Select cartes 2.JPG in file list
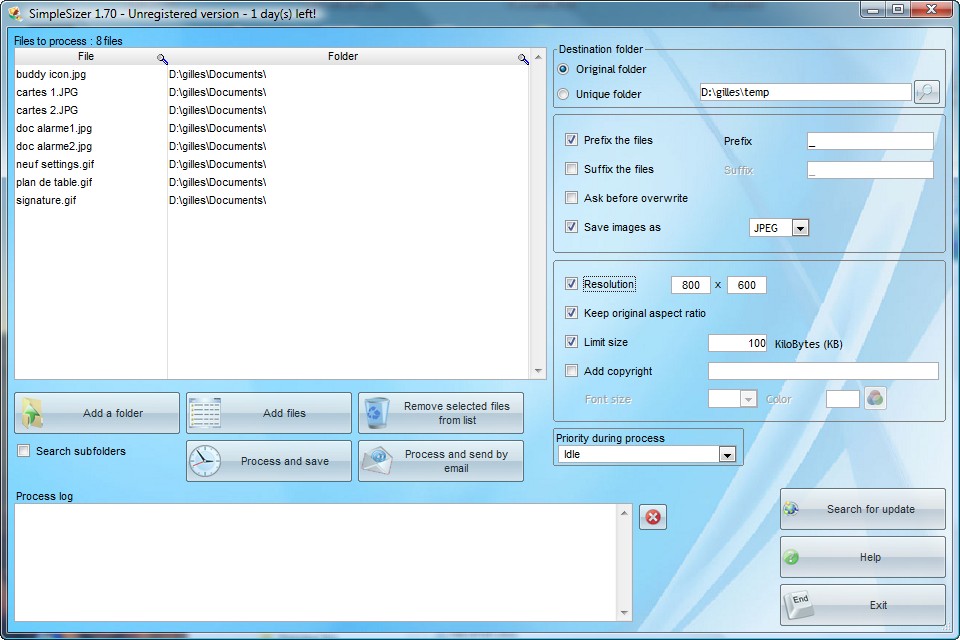Image resolution: width=960 pixels, height=640 pixels. [x=47, y=110]
